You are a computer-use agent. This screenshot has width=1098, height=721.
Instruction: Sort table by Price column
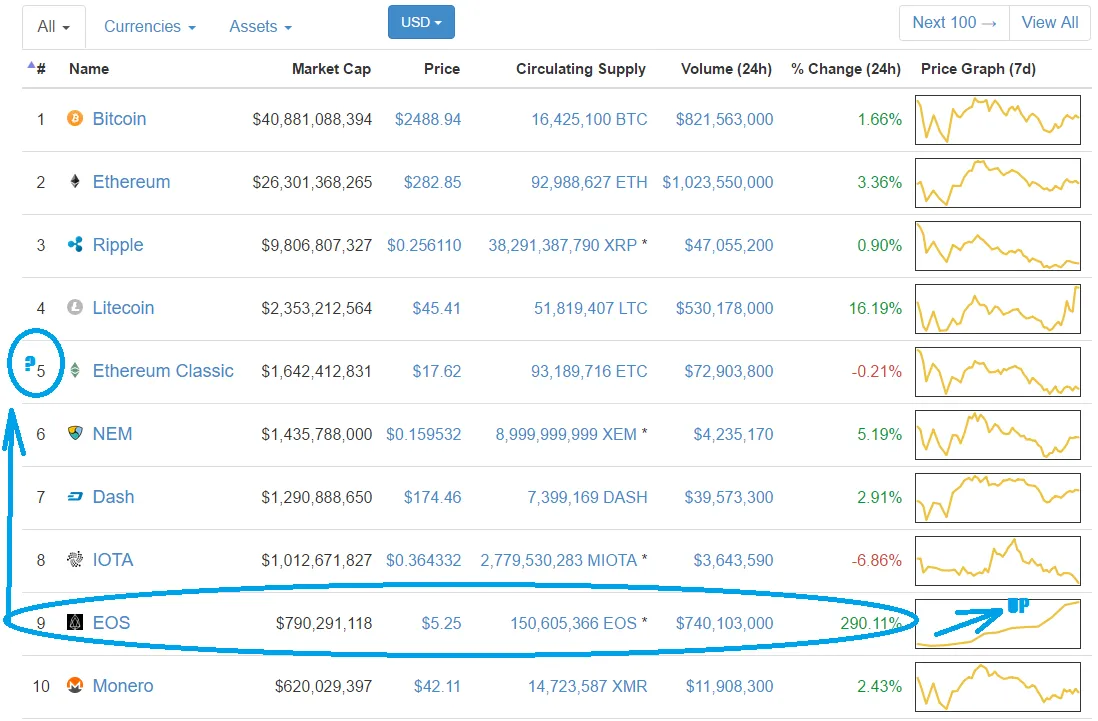click(442, 69)
